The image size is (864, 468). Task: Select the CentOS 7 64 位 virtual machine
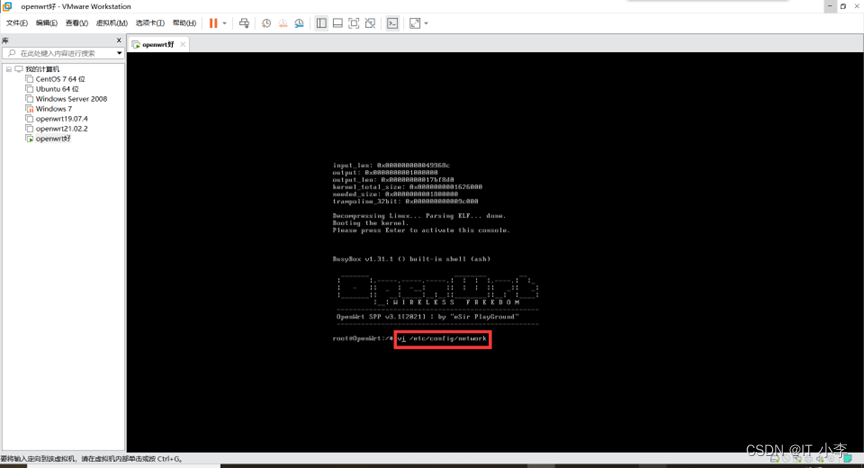click(x=60, y=79)
